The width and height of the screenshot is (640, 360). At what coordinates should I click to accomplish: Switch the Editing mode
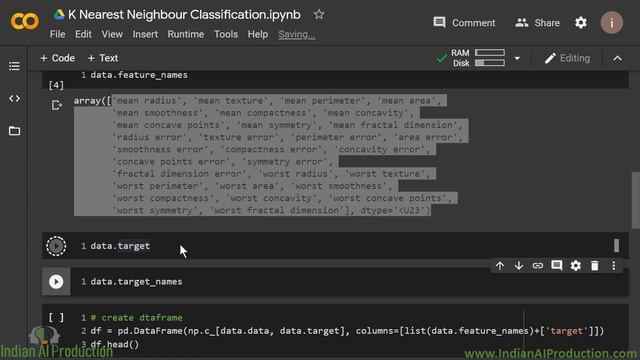click(x=567, y=58)
